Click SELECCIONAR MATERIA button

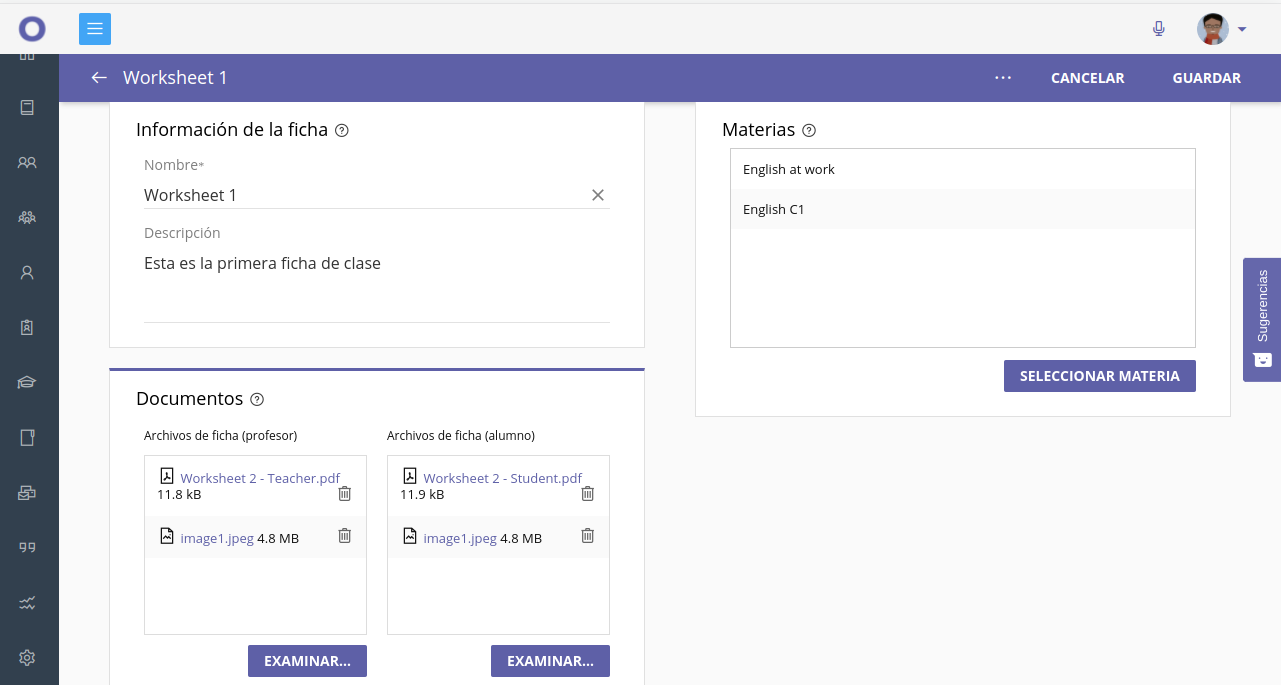pyautogui.click(x=1099, y=376)
